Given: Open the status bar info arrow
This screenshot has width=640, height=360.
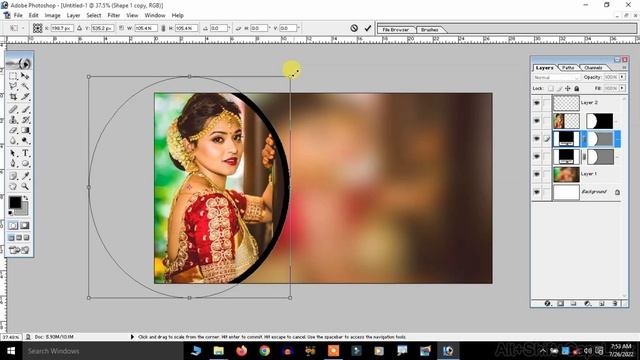Looking at the screenshot, I should (x=132, y=337).
